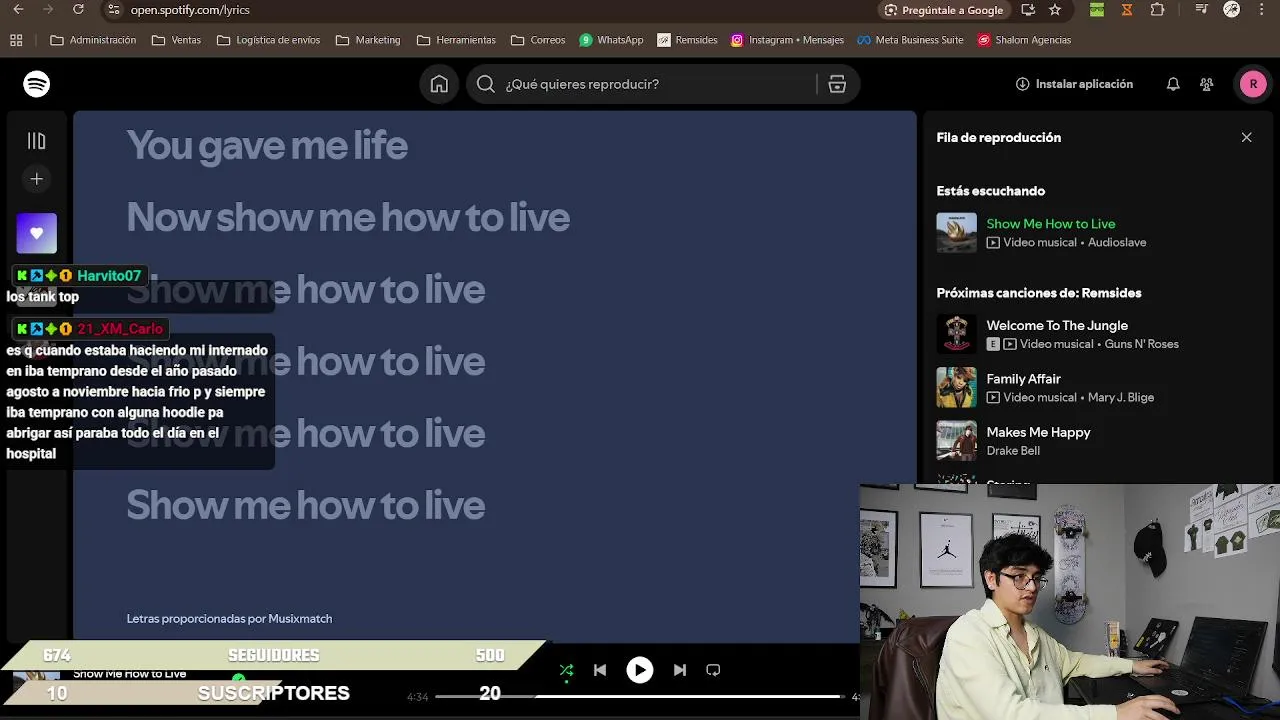Reload the browser page

click(x=78, y=10)
